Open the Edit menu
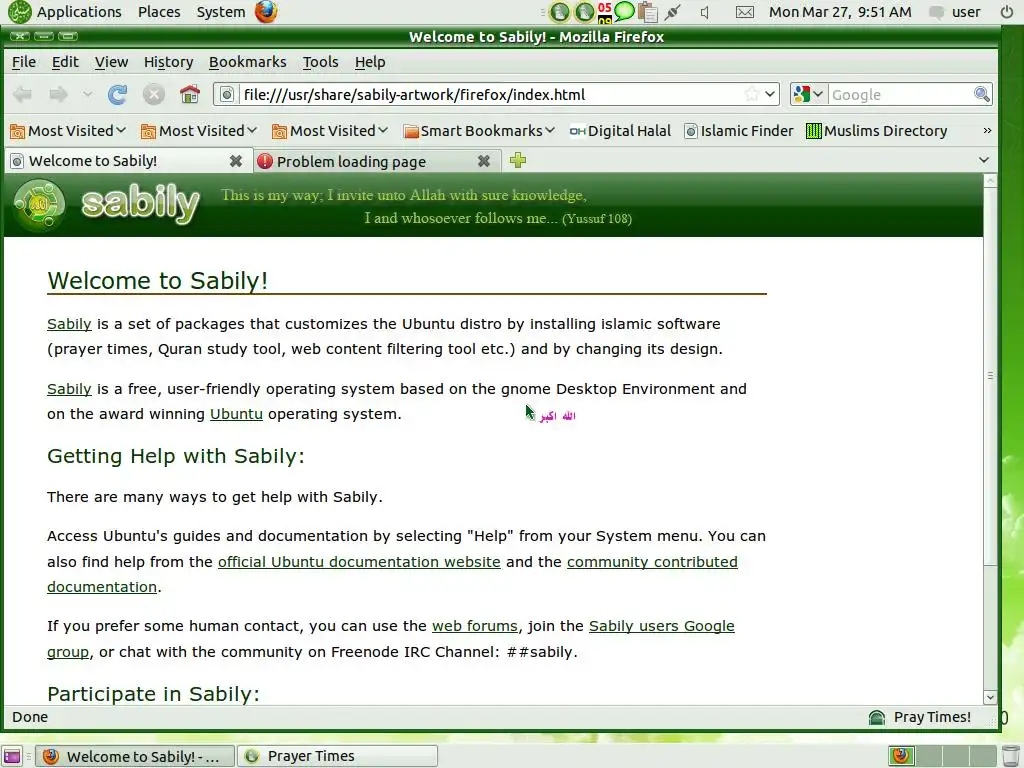 click(65, 62)
